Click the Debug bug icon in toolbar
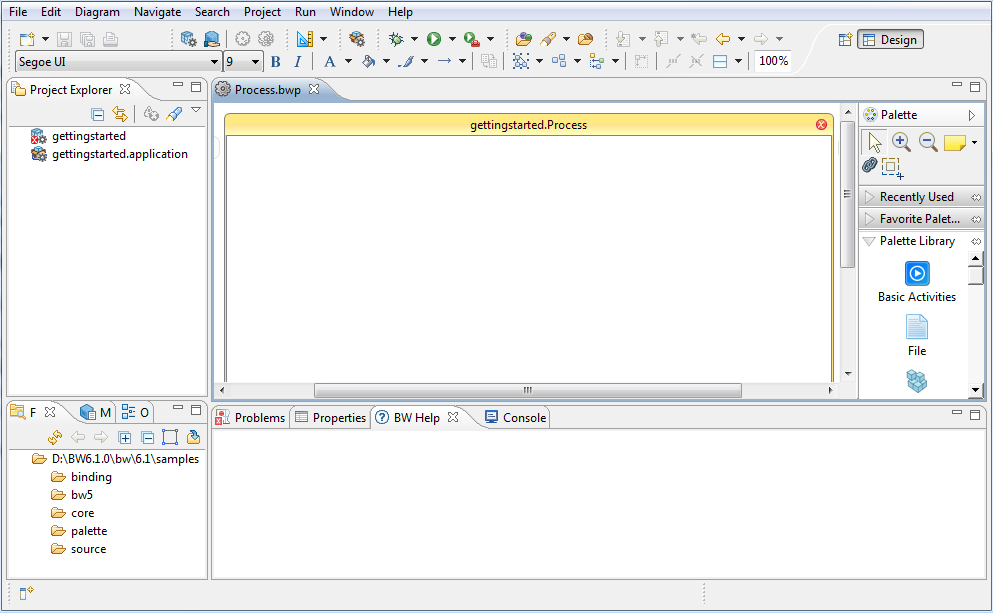 (x=396, y=39)
